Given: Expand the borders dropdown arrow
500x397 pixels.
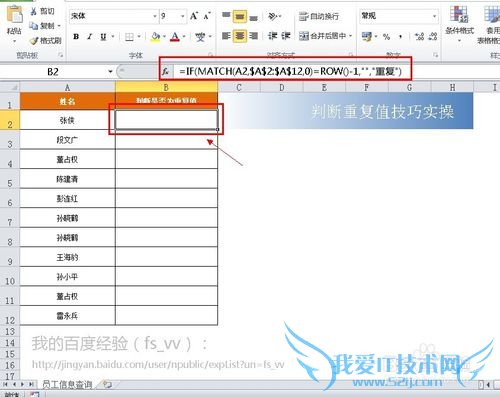Looking at the screenshot, I should click(139, 36).
